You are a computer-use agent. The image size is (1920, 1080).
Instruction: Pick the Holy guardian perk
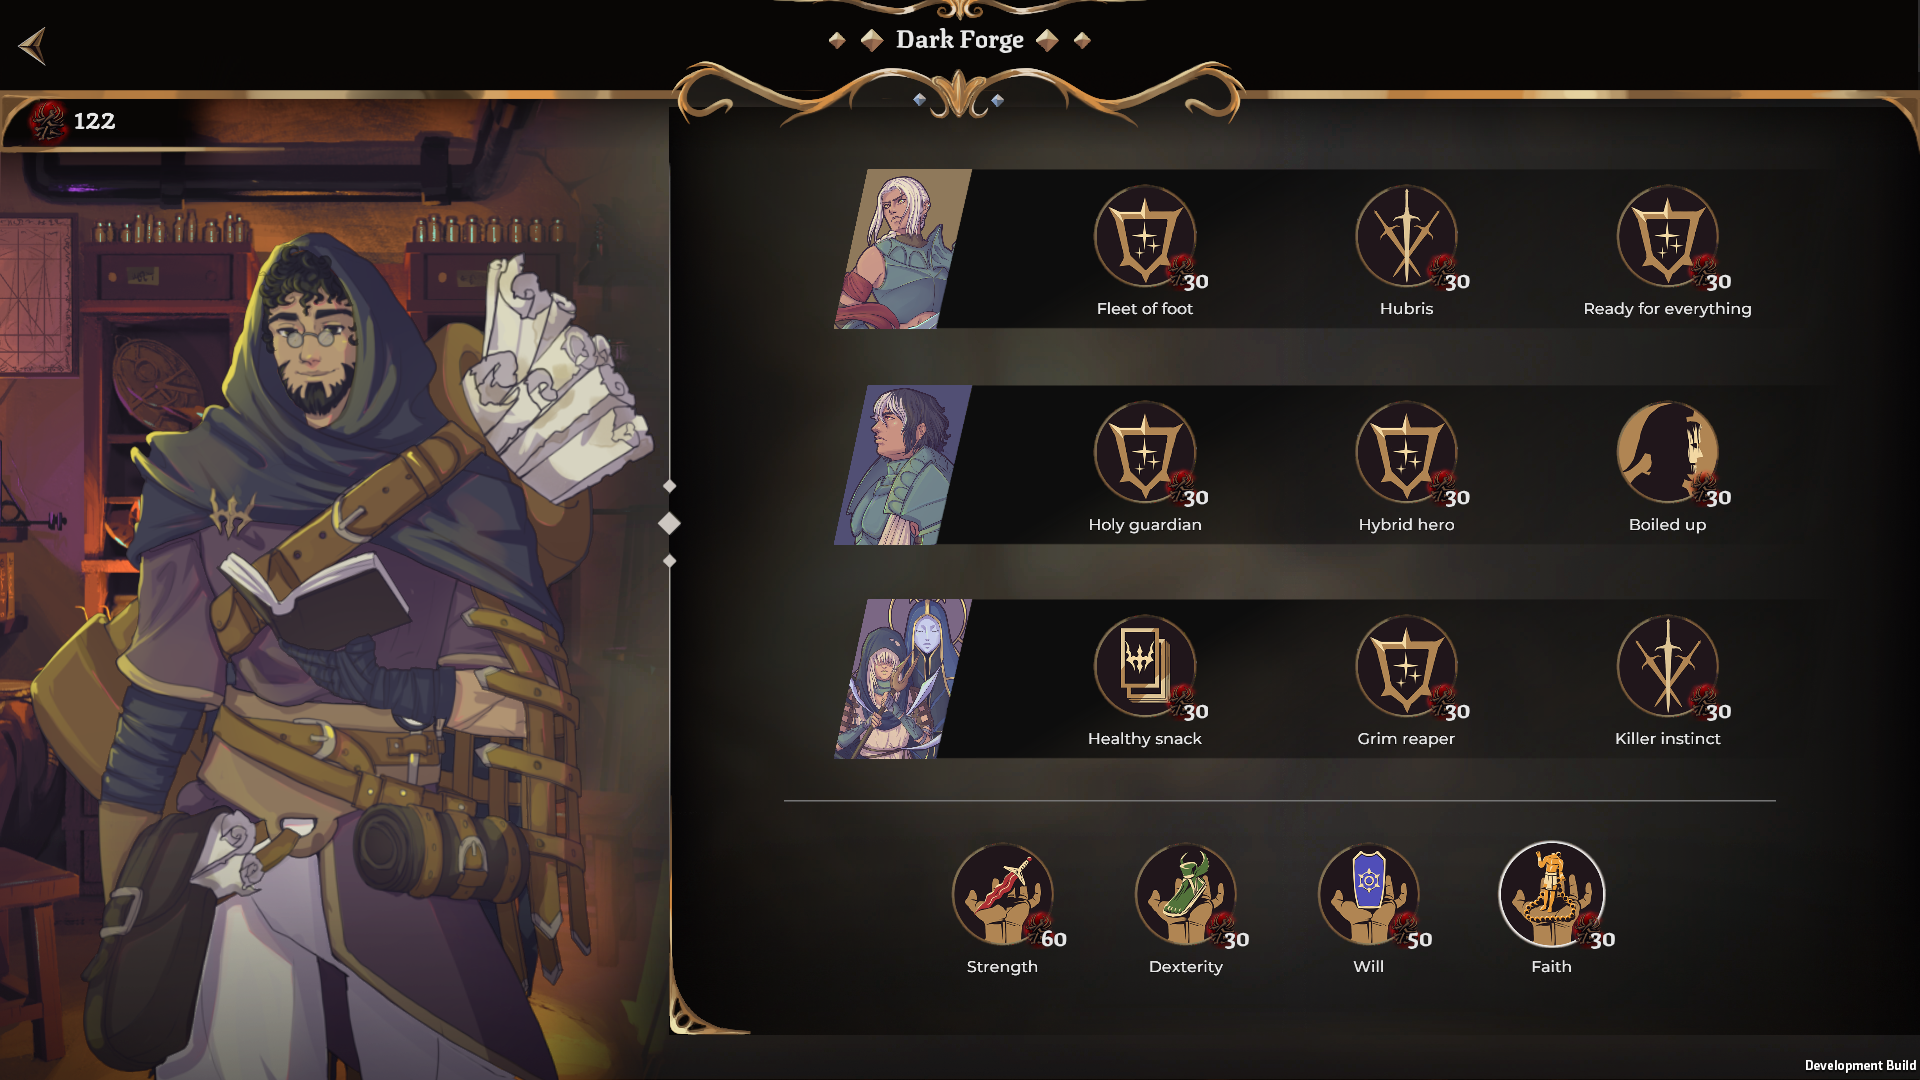pyautogui.click(x=1145, y=453)
